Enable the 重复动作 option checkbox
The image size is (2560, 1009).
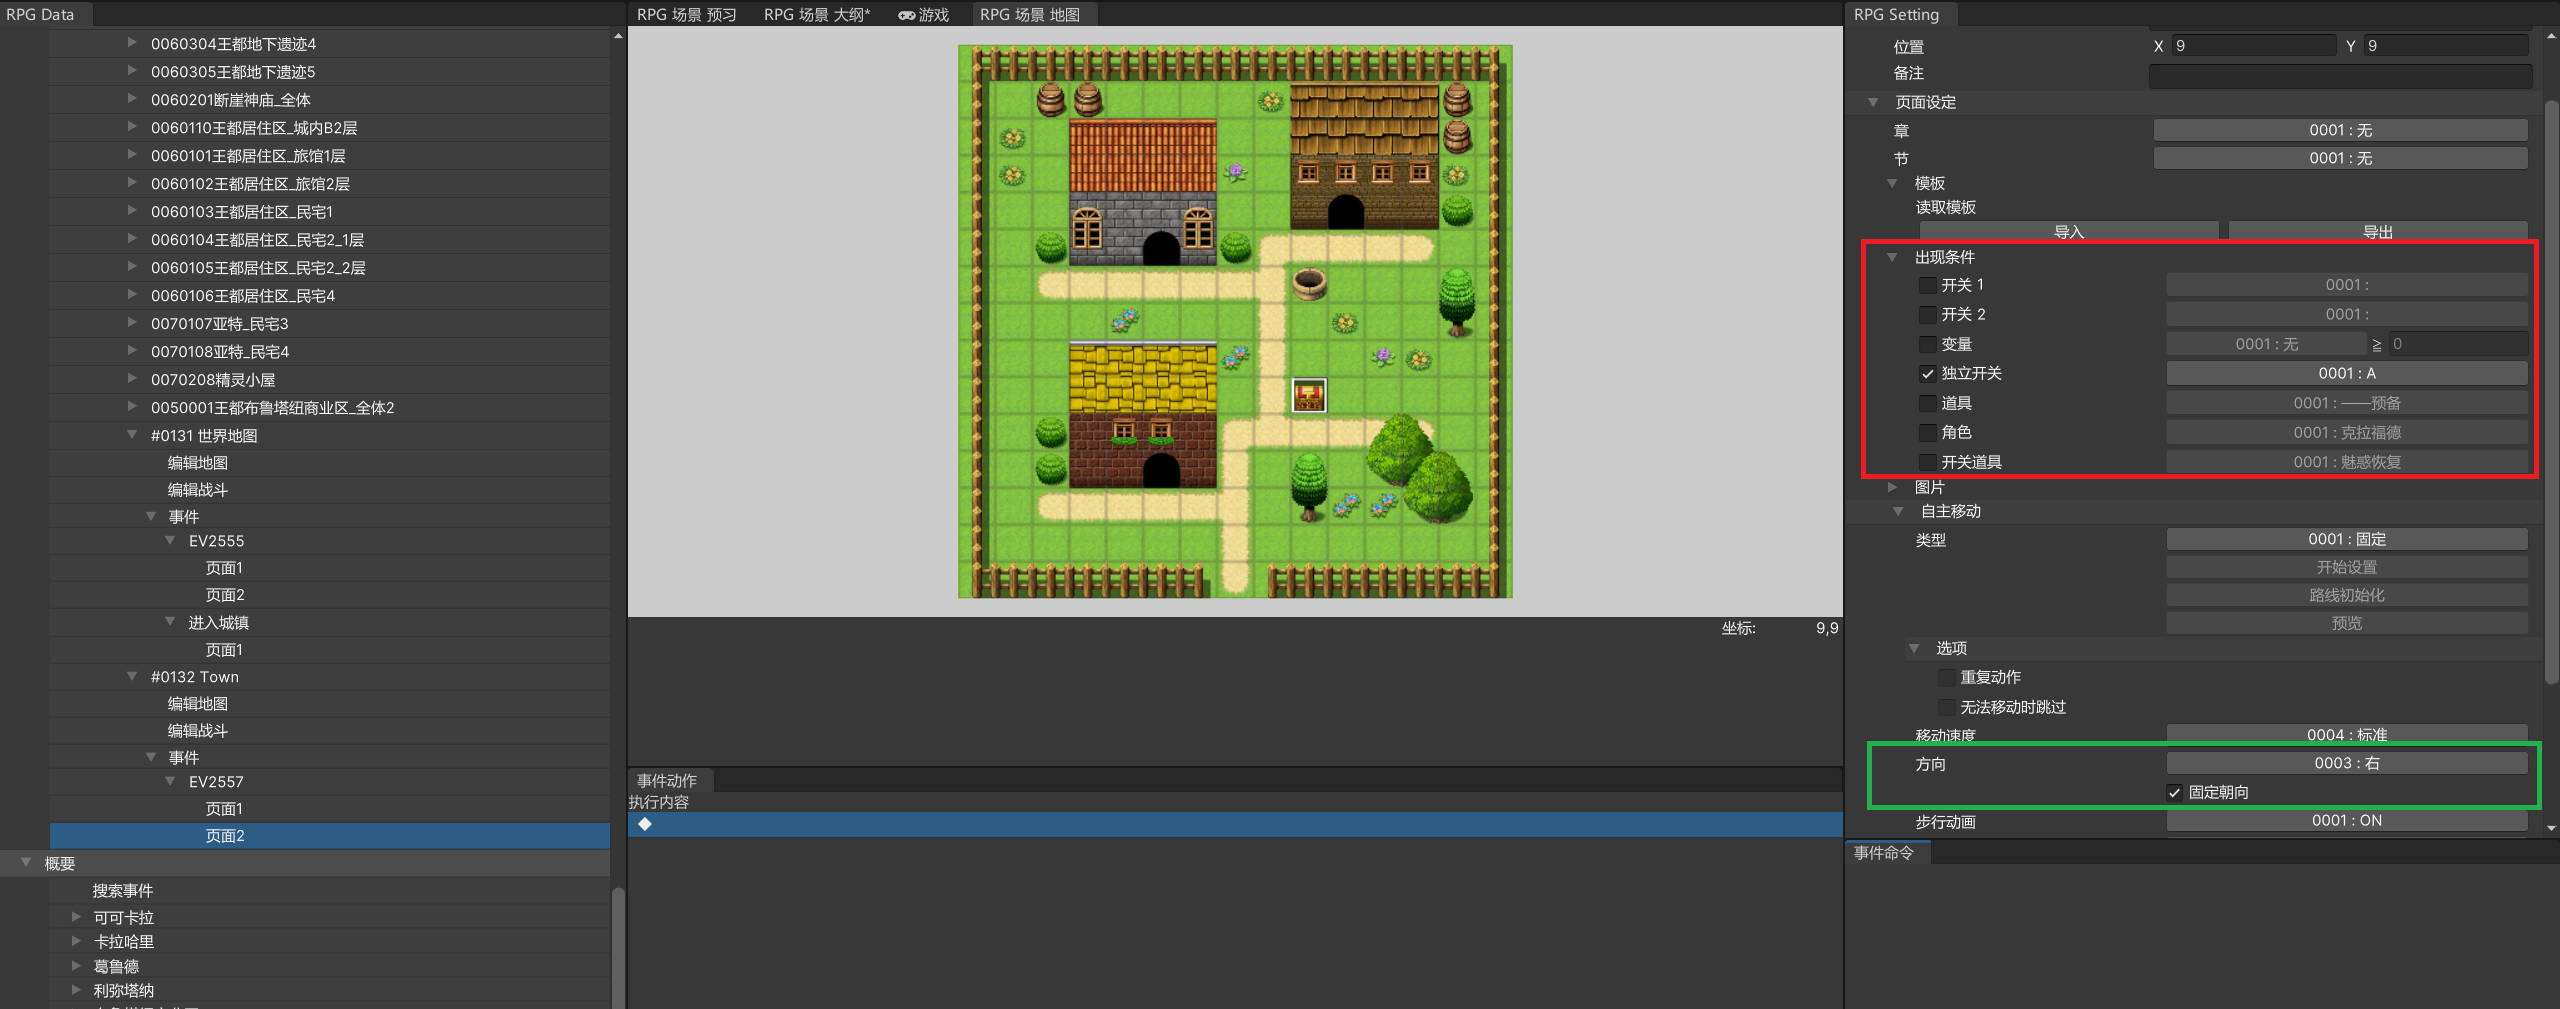[x=1946, y=678]
